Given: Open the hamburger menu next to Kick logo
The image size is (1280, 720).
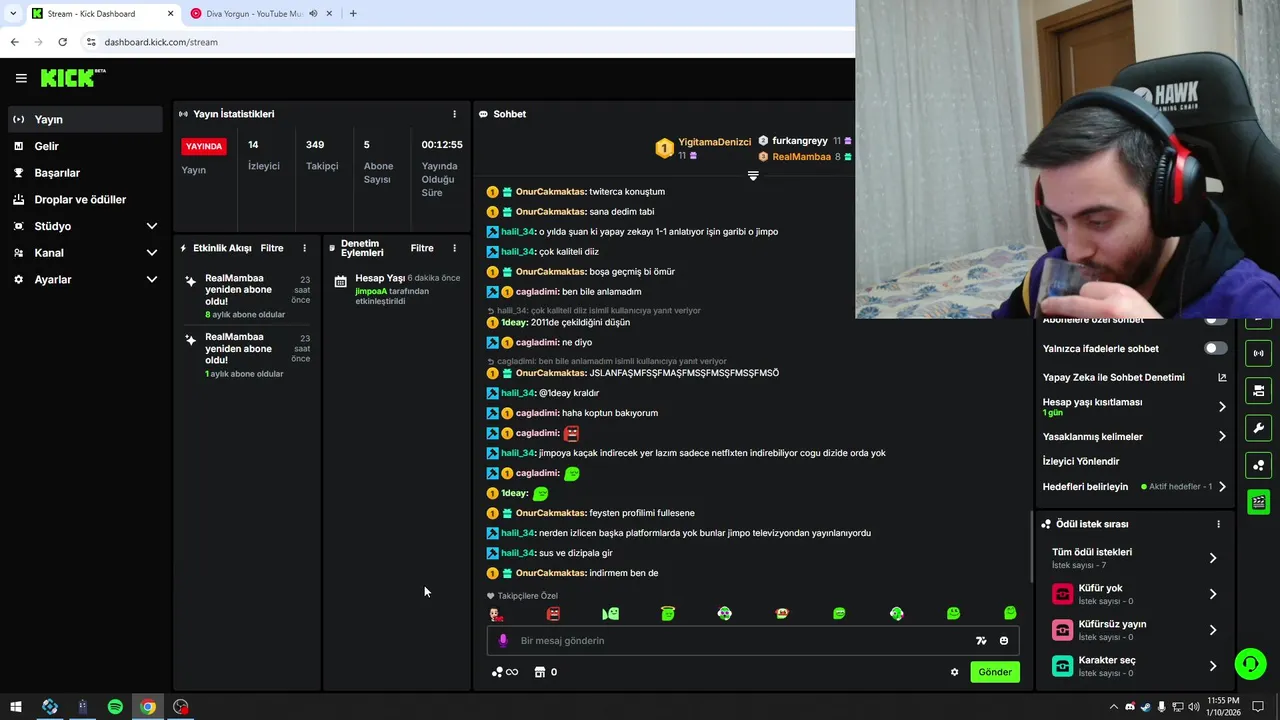Looking at the screenshot, I should [21, 78].
